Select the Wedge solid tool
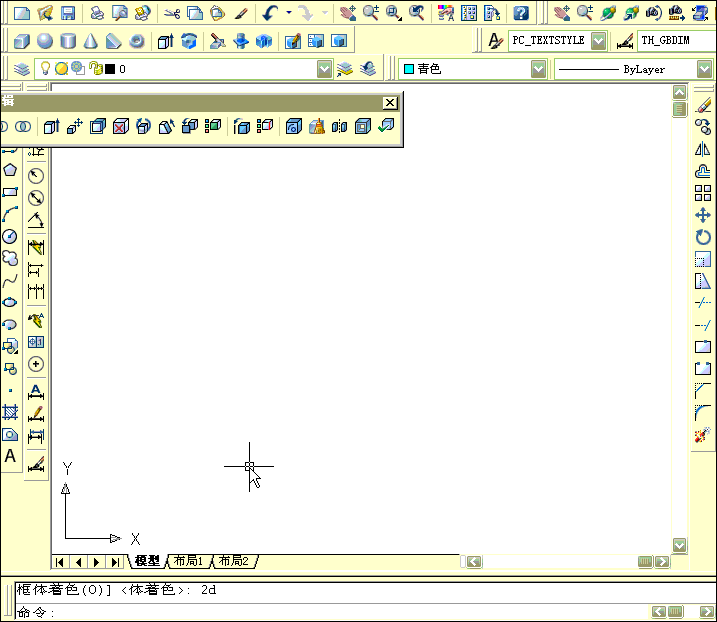 [x=114, y=41]
